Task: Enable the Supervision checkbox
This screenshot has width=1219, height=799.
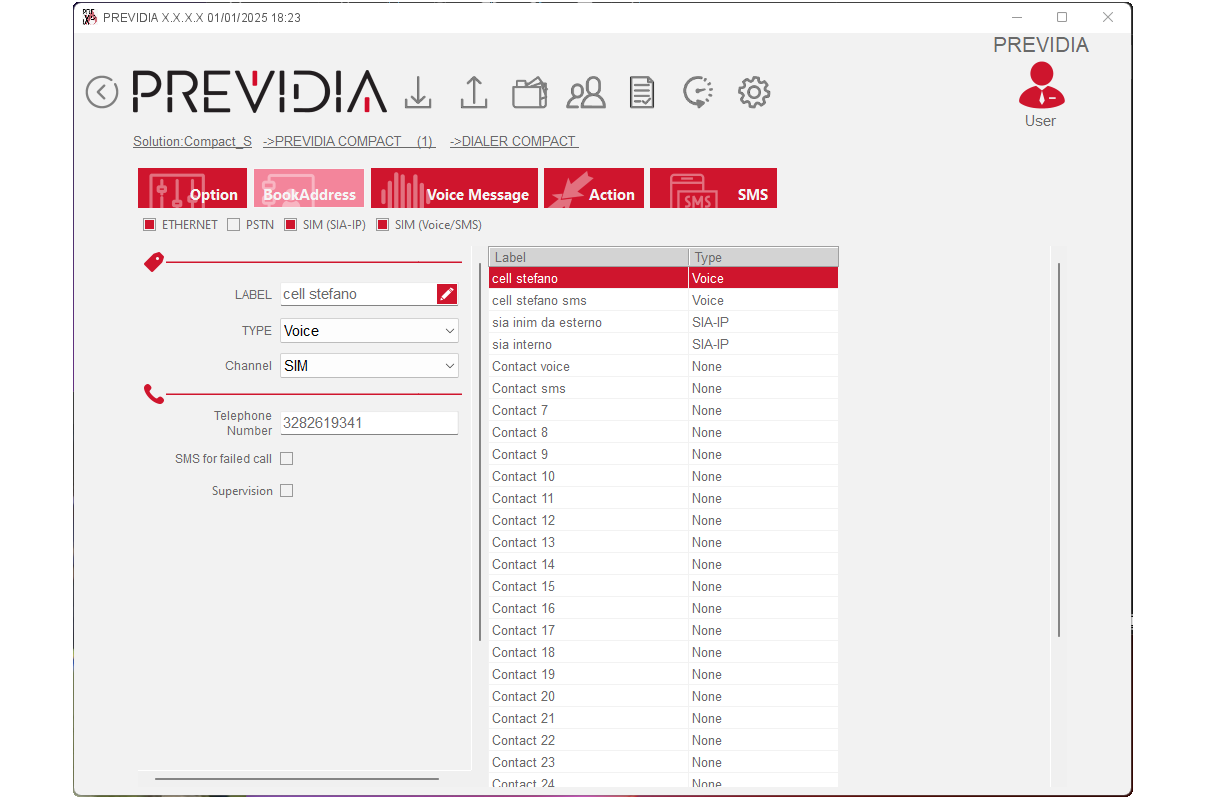Action: 287,491
